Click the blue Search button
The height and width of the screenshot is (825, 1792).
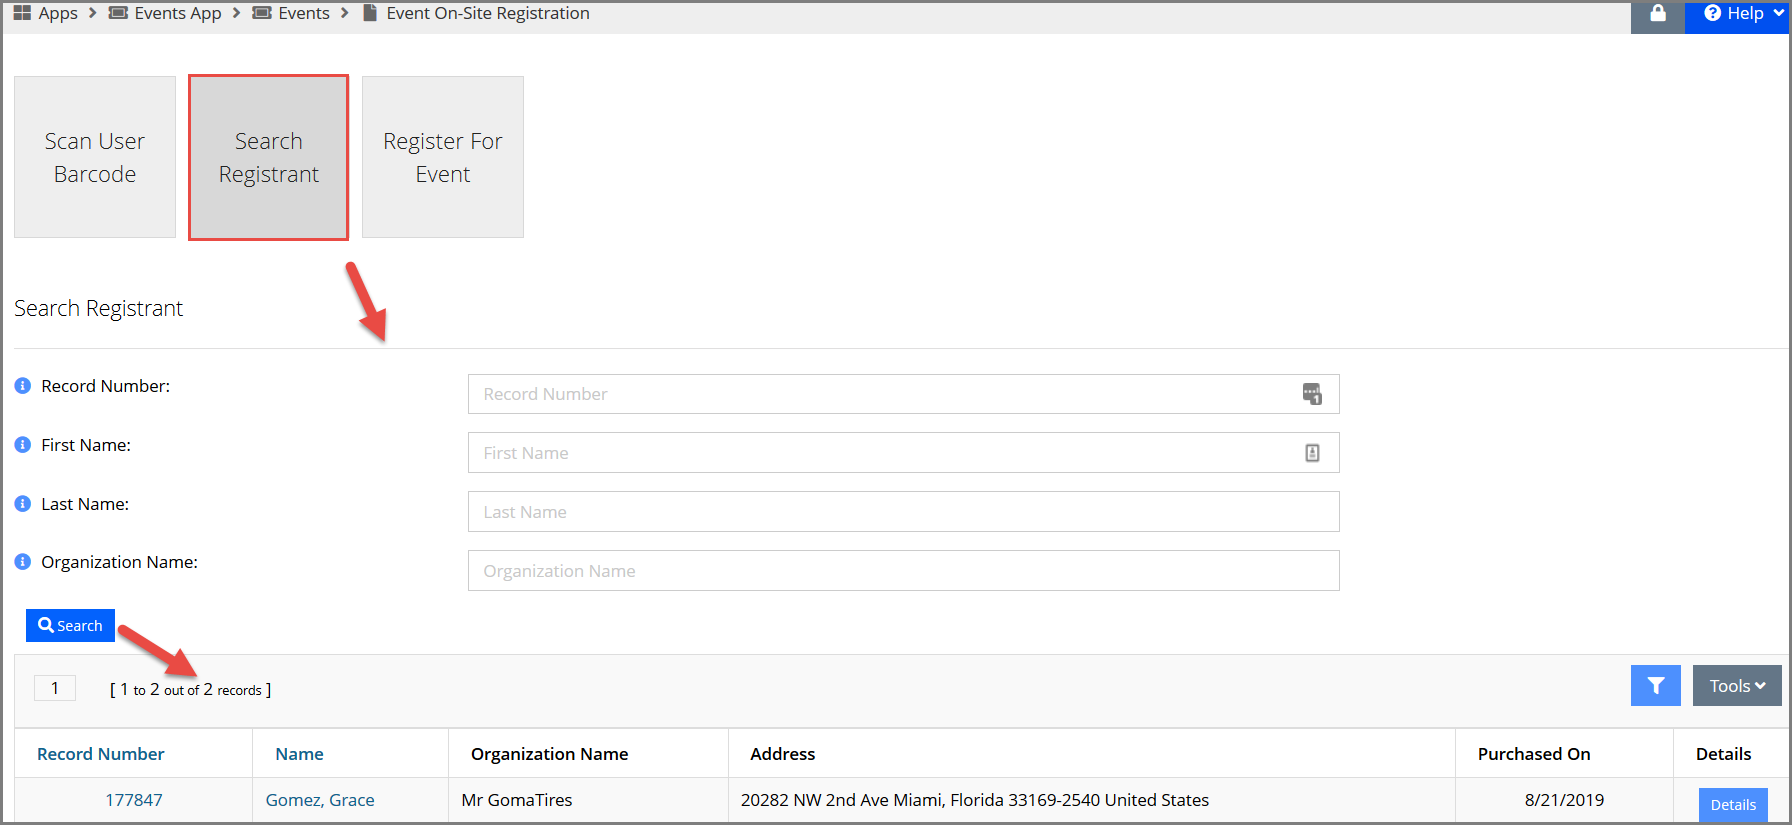tap(70, 626)
